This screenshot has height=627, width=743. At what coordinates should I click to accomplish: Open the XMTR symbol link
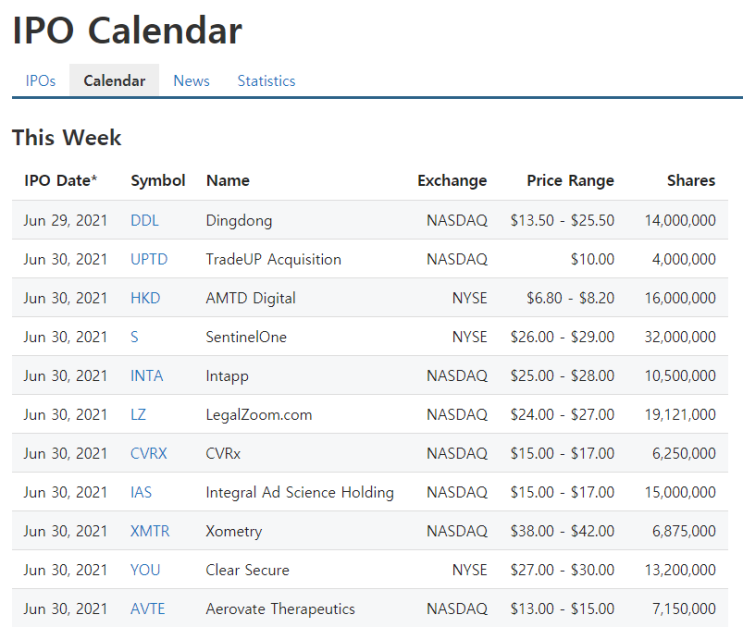point(150,531)
